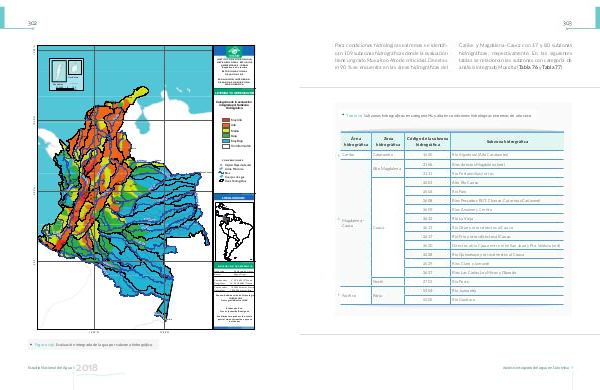The width and height of the screenshot is (600, 390).
Task: Click the Figura caption label below the map
Action: (44, 345)
